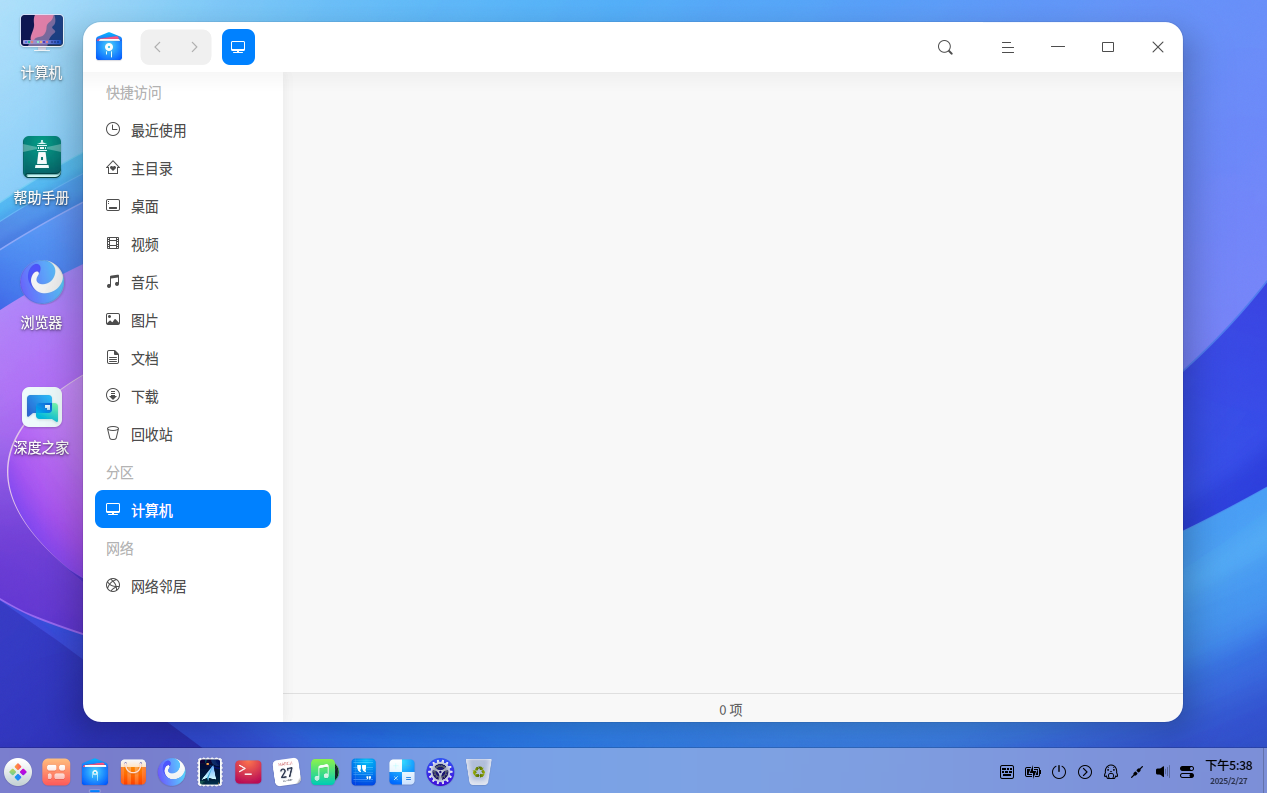Open the trash in the dock
Viewport: 1267px width, 793px height.
click(x=479, y=772)
